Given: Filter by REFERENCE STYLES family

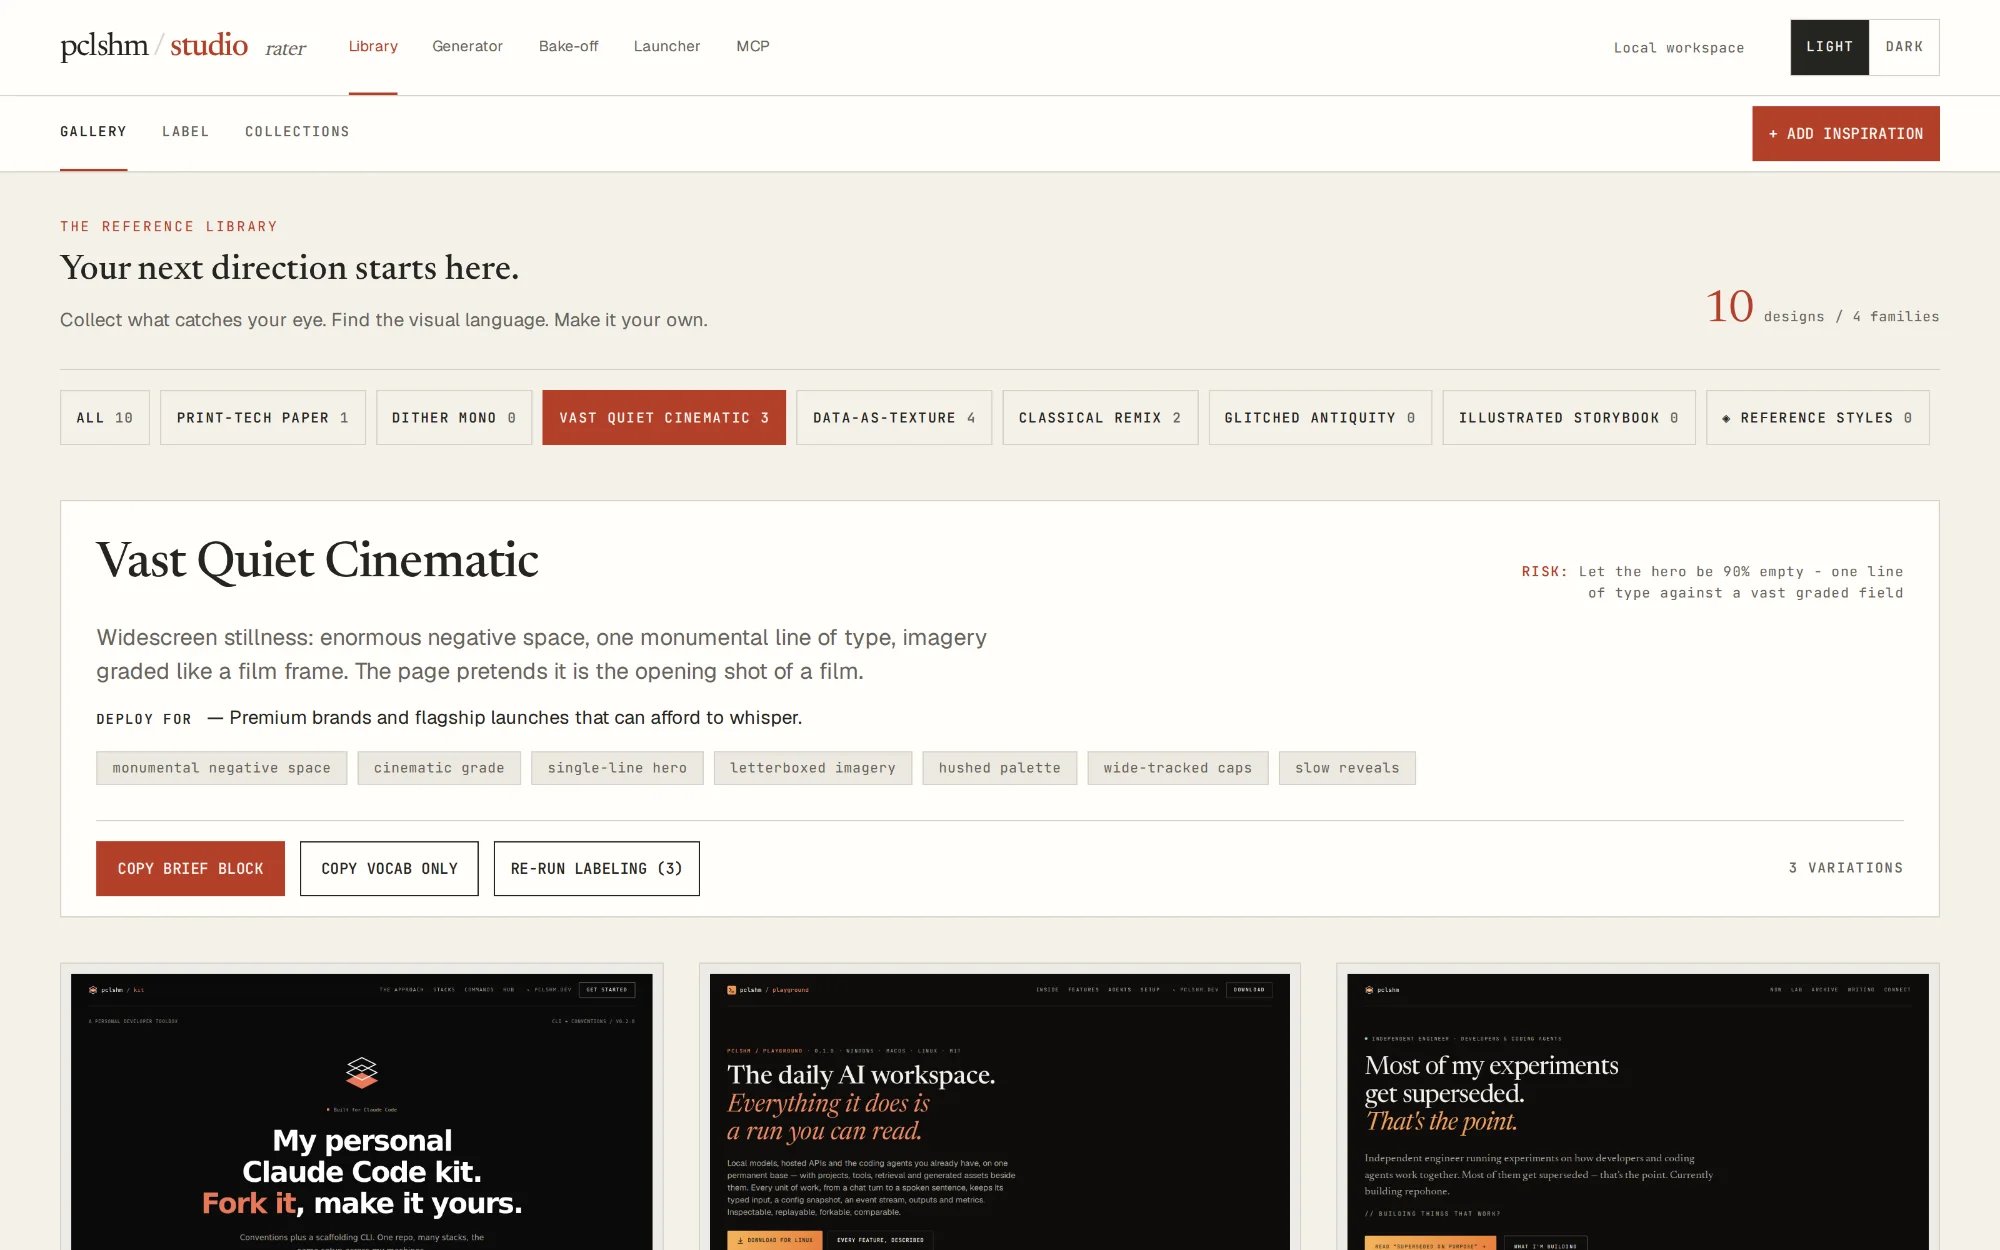Looking at the screenshot, I should 1818,417.
